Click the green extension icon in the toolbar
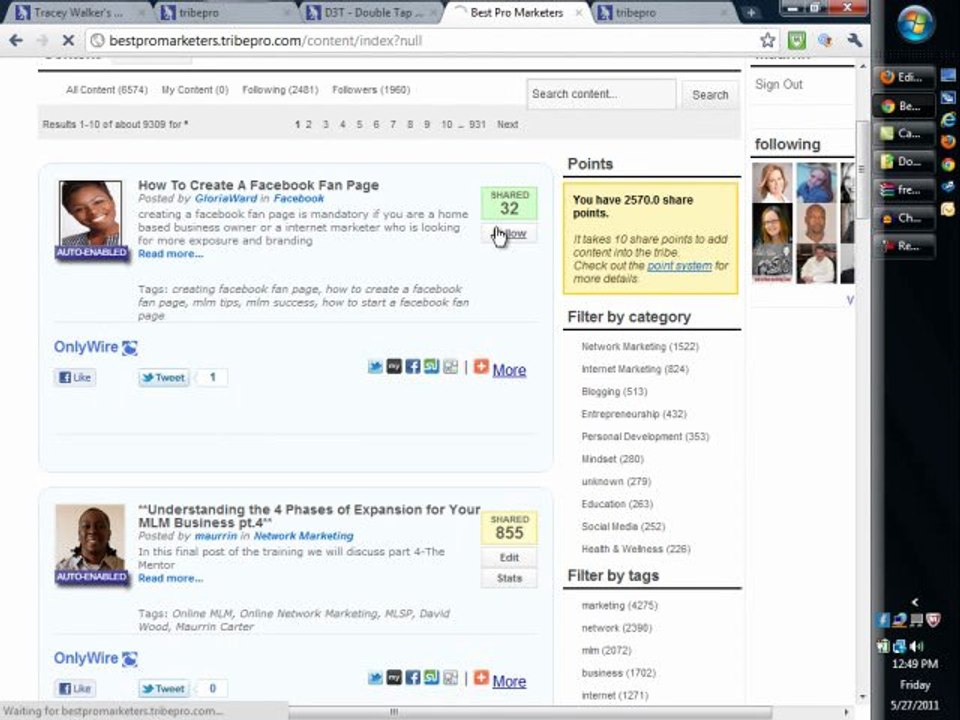Screen dimensions: 960x720 coord(797,40)
